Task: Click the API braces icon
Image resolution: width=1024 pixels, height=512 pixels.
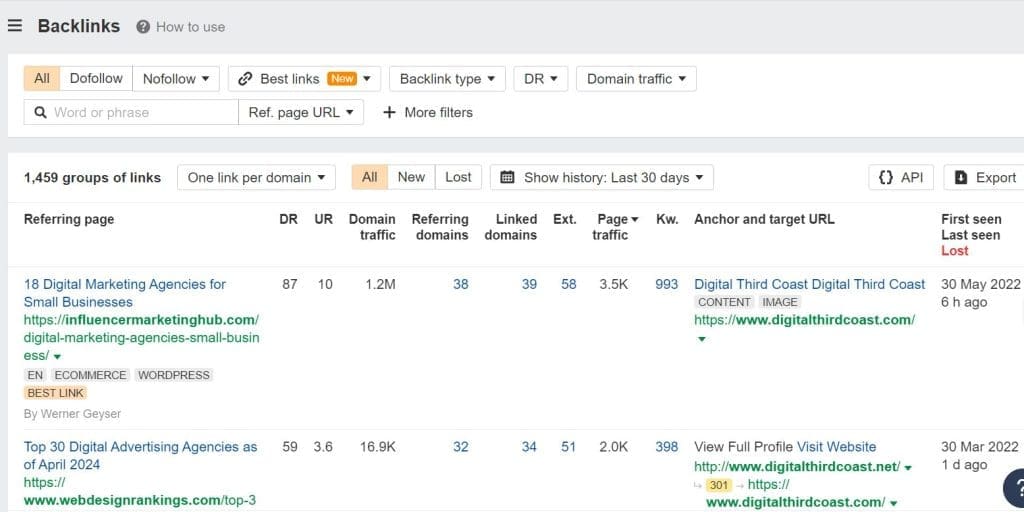Action: [x=886, y=178]
